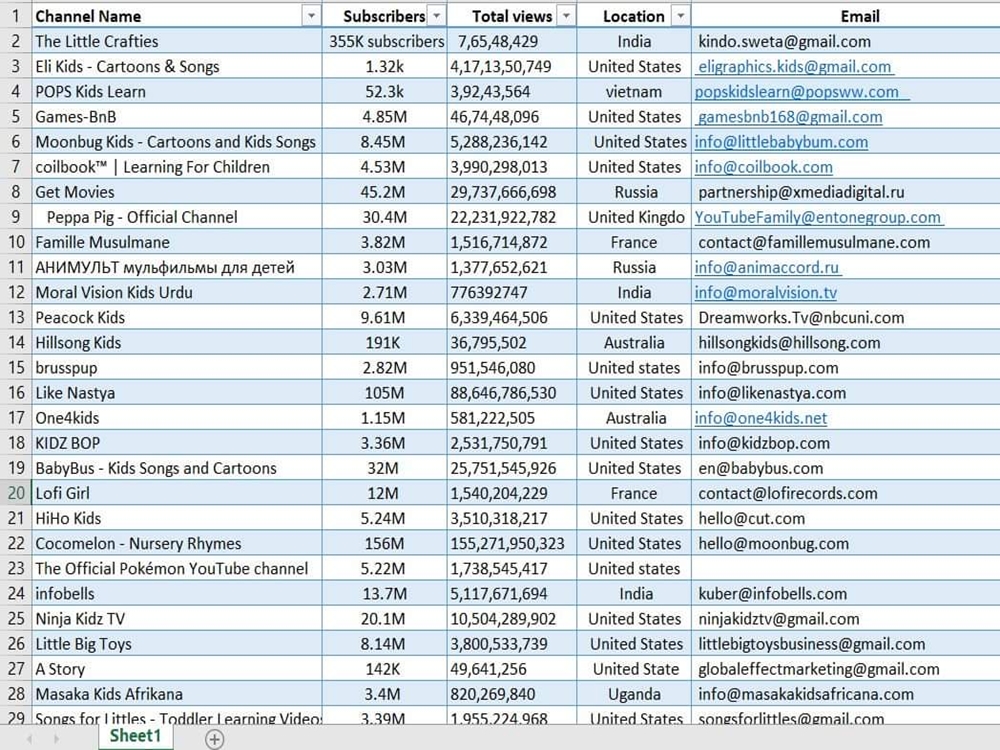Click the Like Nastya subscribers cell 105M
This screenshot has width=1000, height=750.
(386, 393)
